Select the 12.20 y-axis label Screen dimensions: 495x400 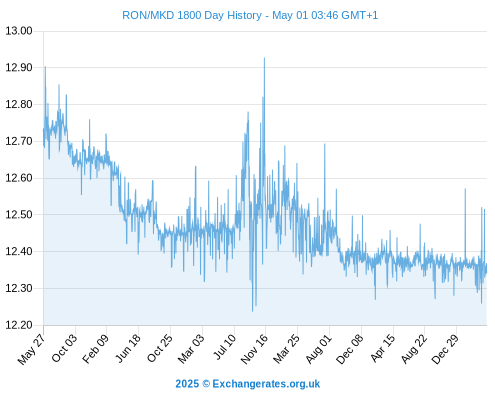tap(19, 325)
